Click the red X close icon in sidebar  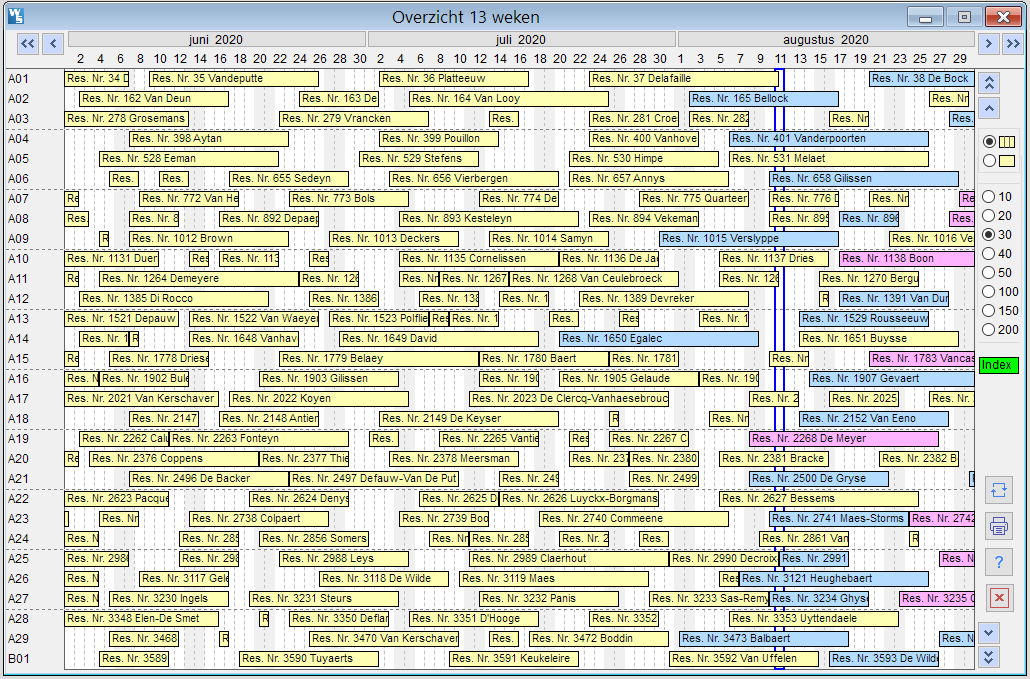click(x=998, y=597)
